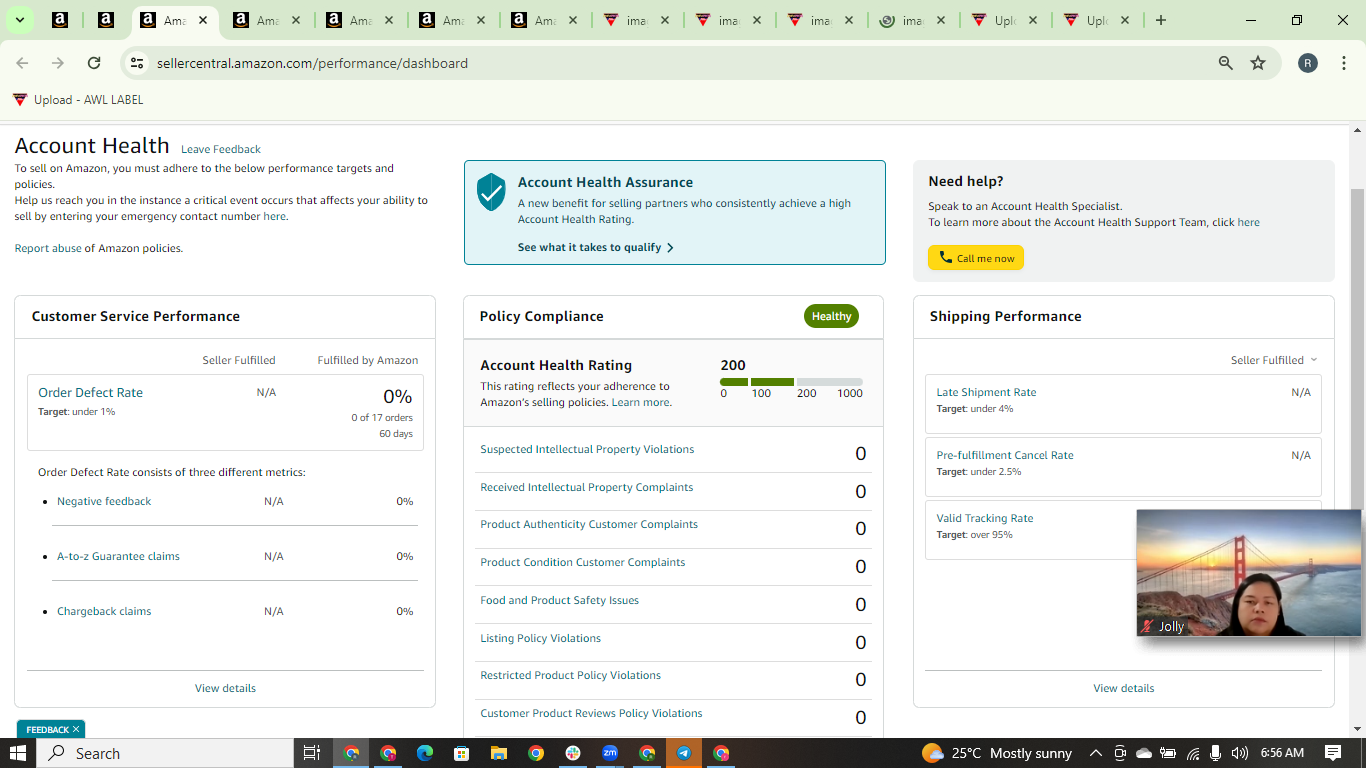Image resolution: width=1366 pixels, height=768 pixels.
Task: Click the battery icon in system tray
Action: tap(1168, 753)
